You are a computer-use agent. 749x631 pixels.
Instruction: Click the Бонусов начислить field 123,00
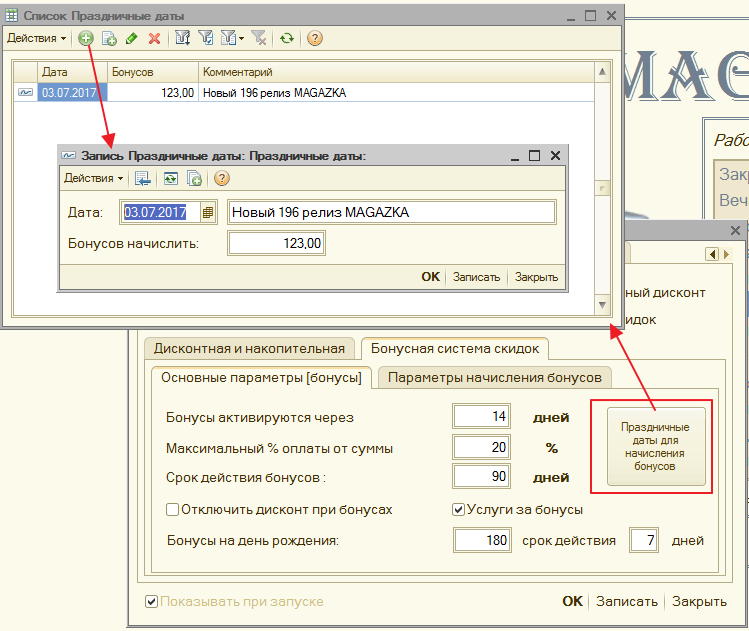[x=276, y=244]
